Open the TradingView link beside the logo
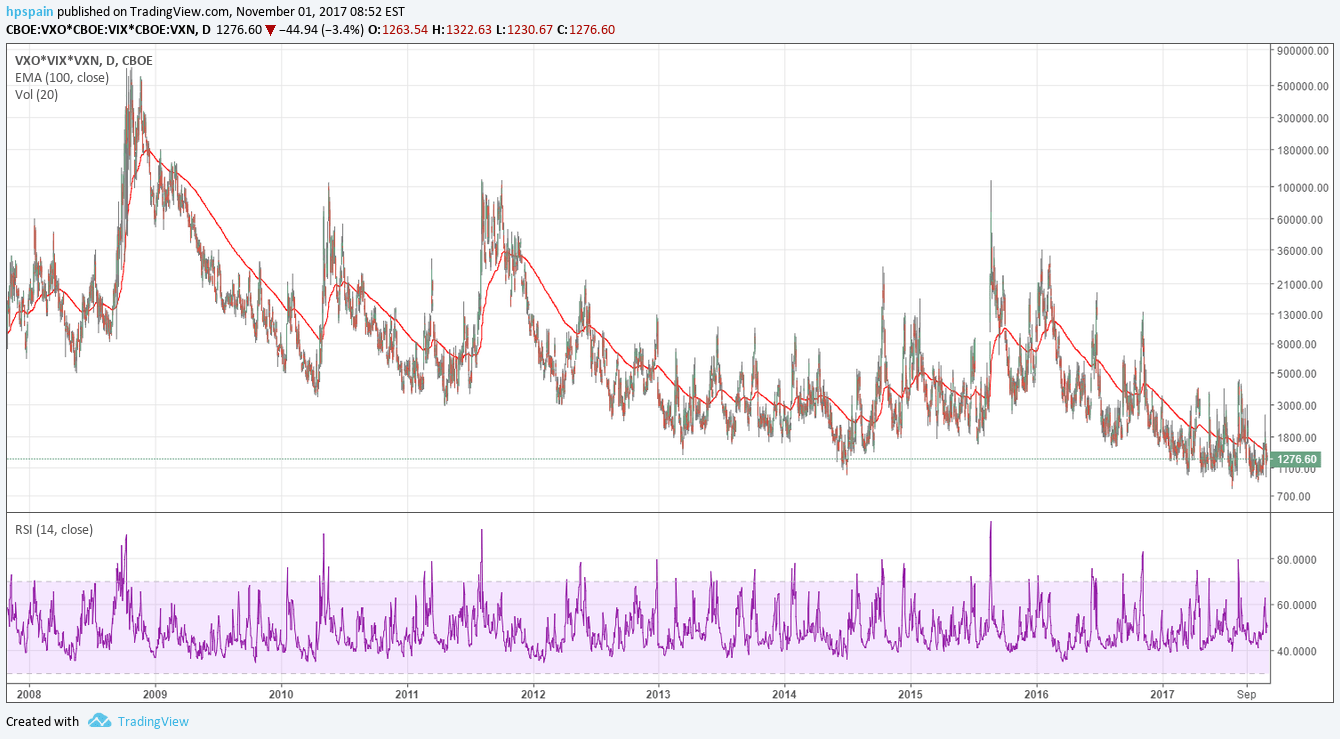Image resolution: width=1340 pixels, height=739 pixels. click(x=153, y=721)
